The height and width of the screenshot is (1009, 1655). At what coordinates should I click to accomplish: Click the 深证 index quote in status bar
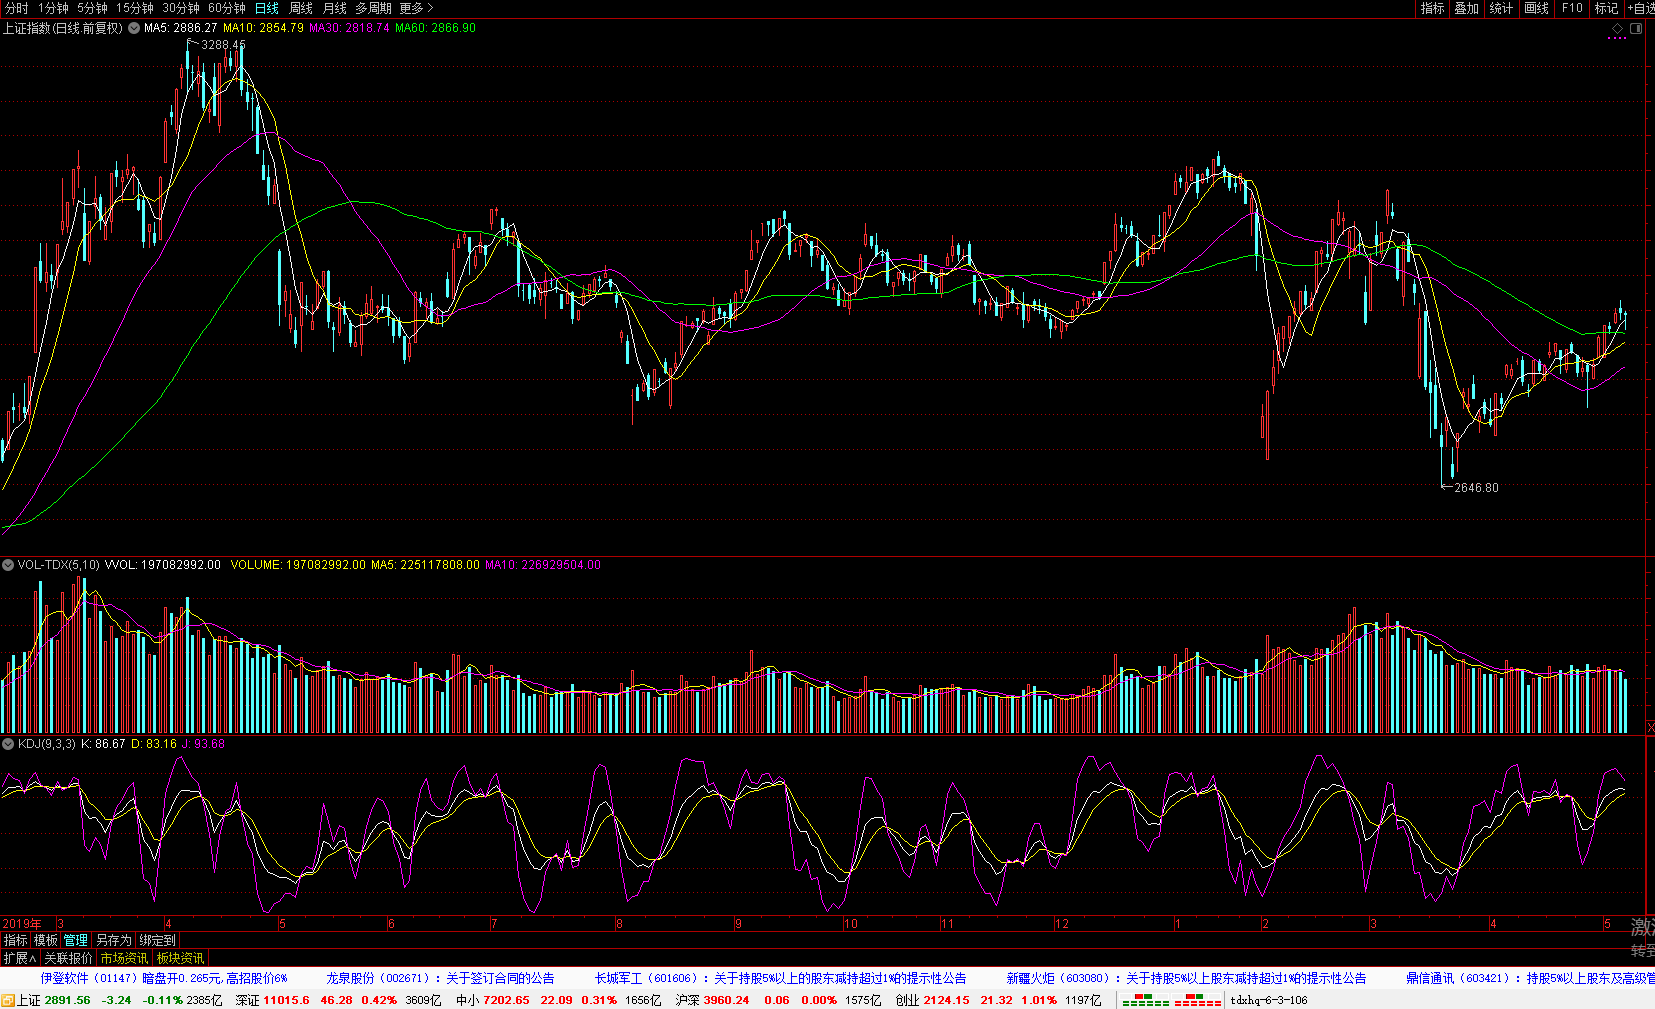pyautogui.click(x=338, y=1000)
